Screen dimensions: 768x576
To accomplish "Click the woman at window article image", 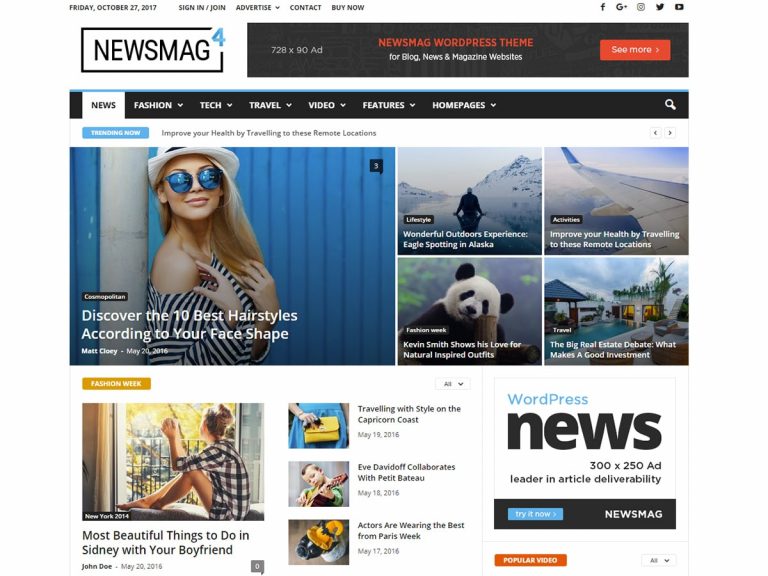I will 173,462.
